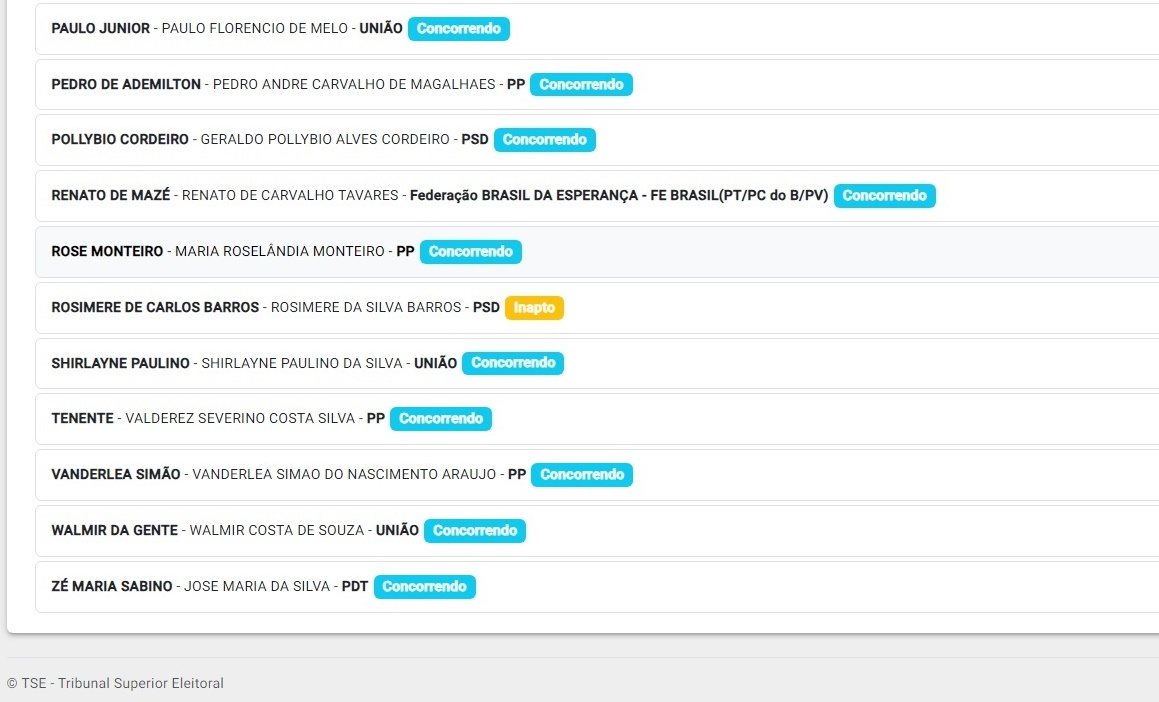Select full name VALDEREZ SEVERINO COSTA SILVA
The image size is (1159, 702).
click(240, 419)
